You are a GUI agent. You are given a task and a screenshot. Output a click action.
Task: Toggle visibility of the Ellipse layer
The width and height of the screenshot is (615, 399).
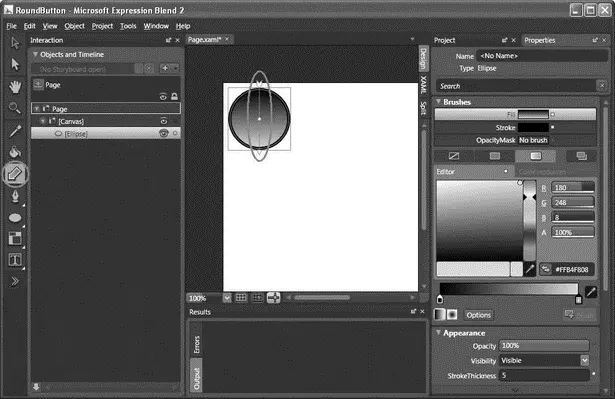164,133
